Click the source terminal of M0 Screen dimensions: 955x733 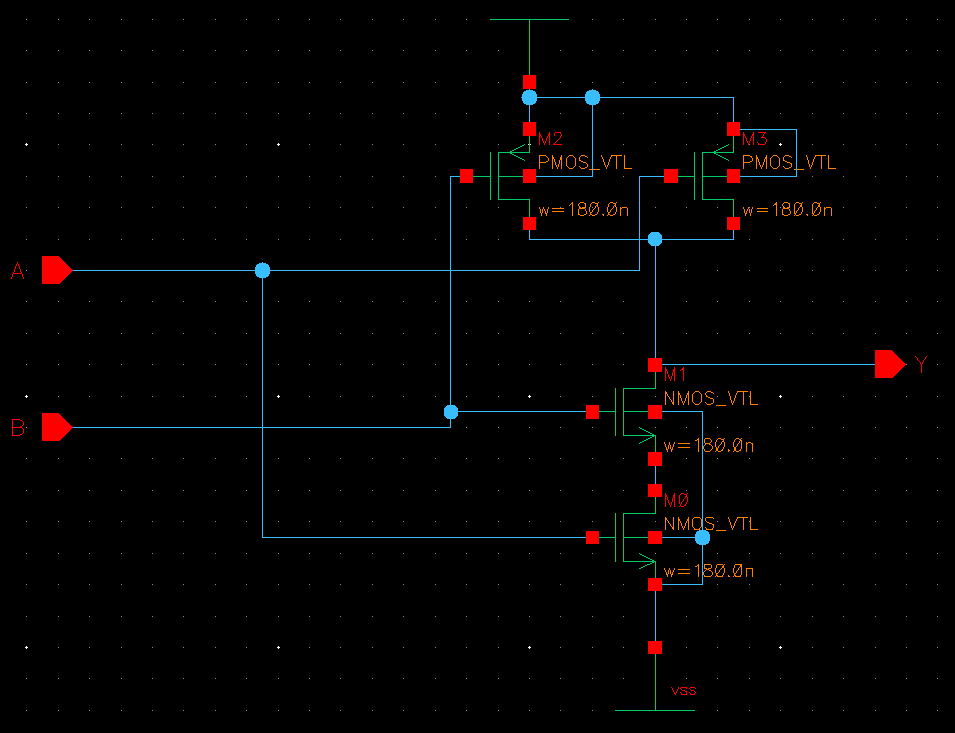click(655, 584)
